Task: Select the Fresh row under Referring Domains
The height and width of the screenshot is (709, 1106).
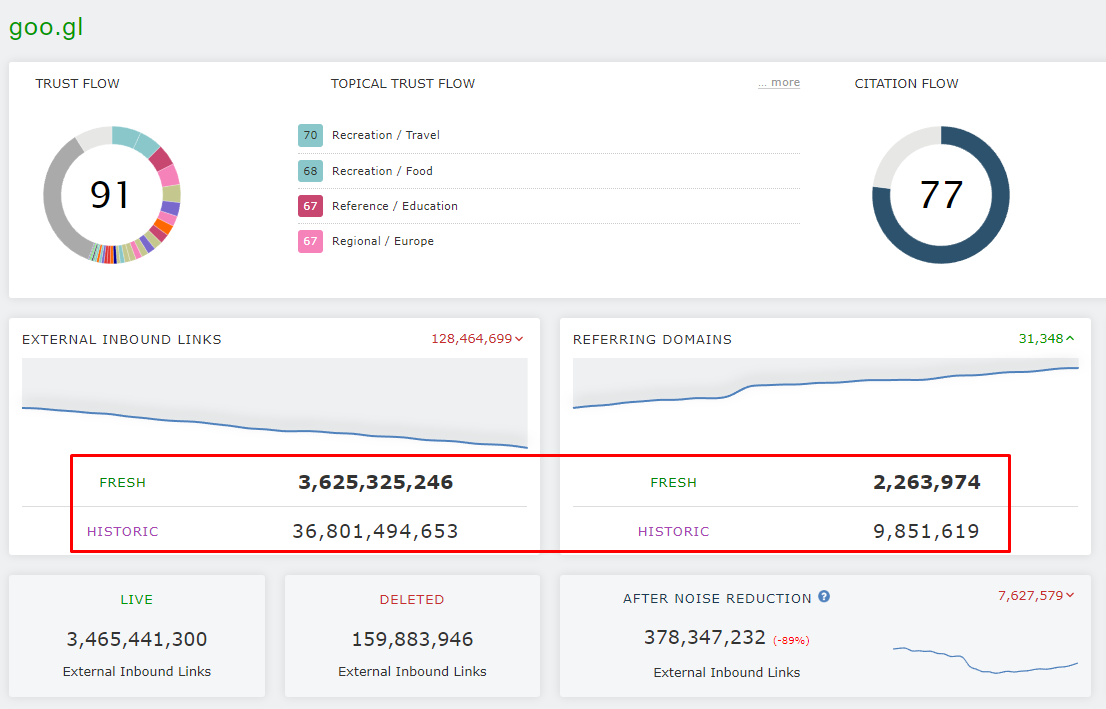Action: tap(824, 482)
